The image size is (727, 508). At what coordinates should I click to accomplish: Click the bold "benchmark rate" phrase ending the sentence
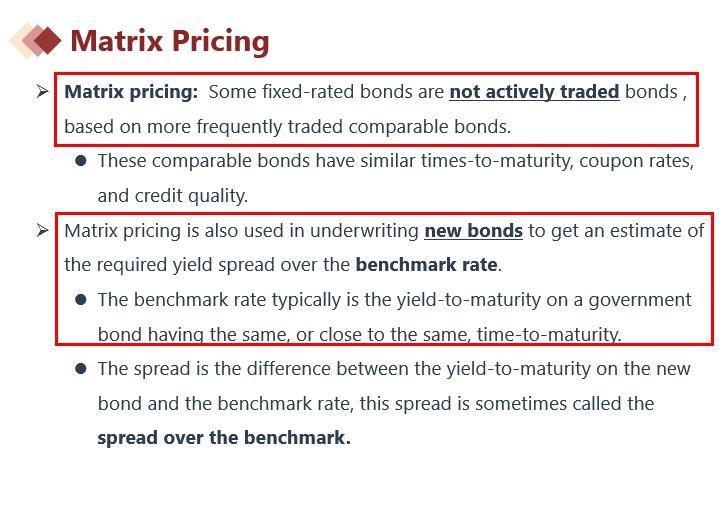pyautogui.click(x=426, y=265)
